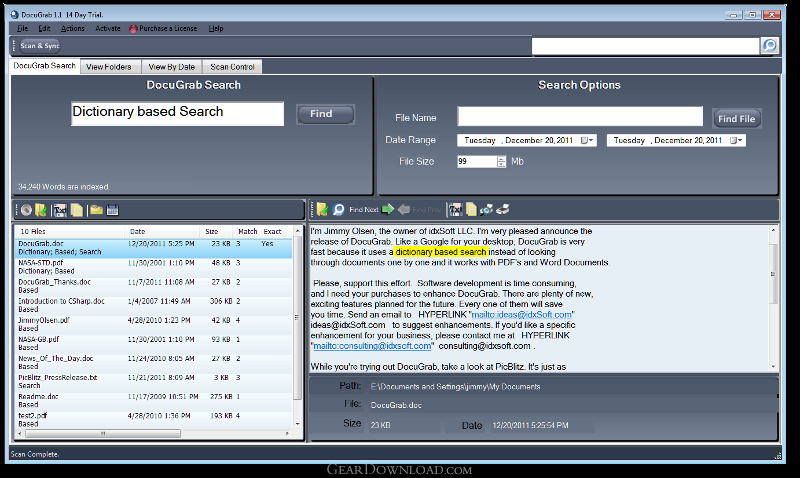Click the calendar icon in results toolbar
Viewport: 800px width, 478px height.
[x=113, y=210]
